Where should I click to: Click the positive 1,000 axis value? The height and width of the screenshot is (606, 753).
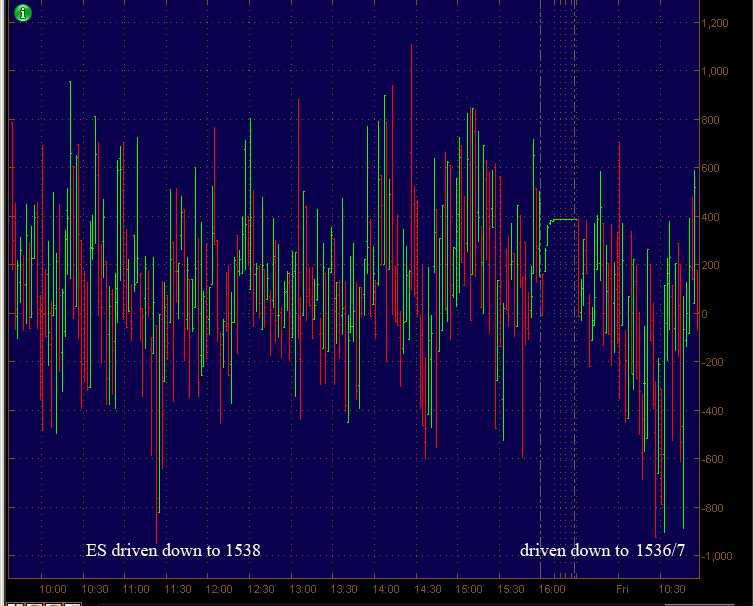click(x=715, y=71)
